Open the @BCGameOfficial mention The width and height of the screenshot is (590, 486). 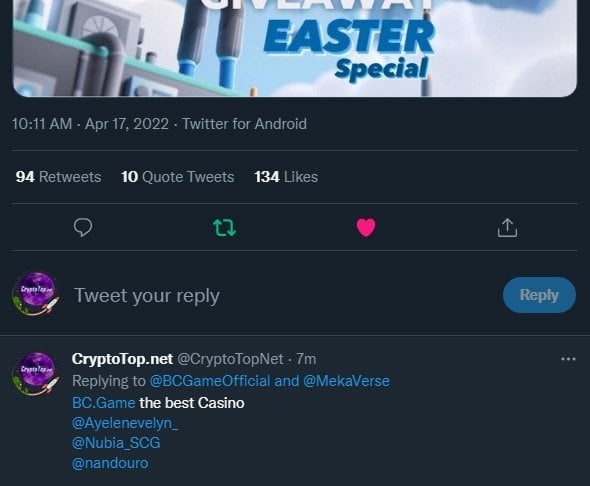(x=210, y=381)
